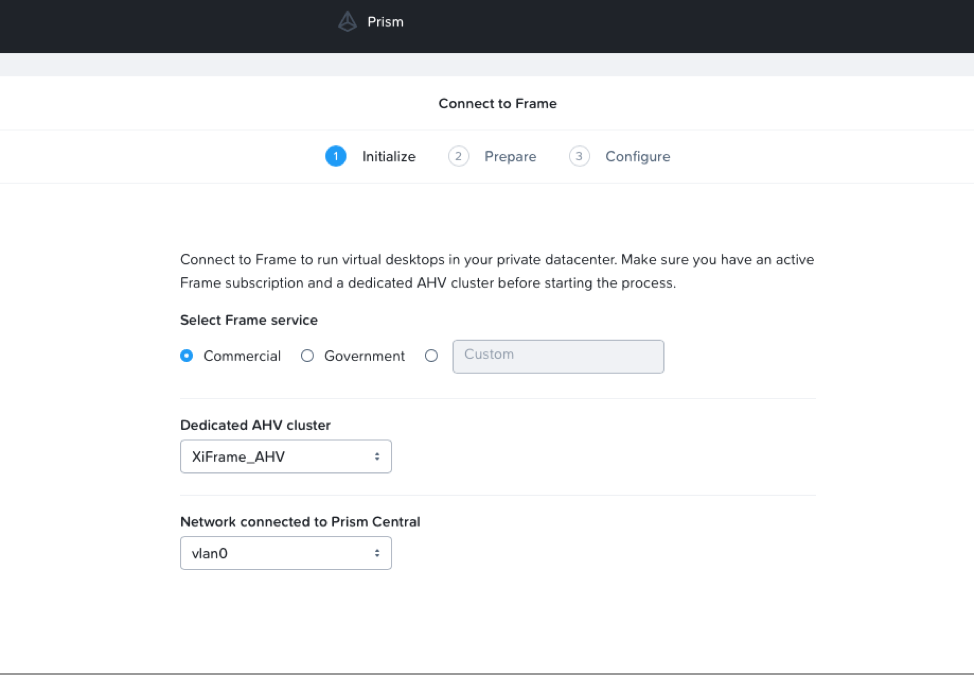The width and height of the screenshot is (974, 675).
Task: Focus the Custom text input field
Action: (x=558, y=356)
